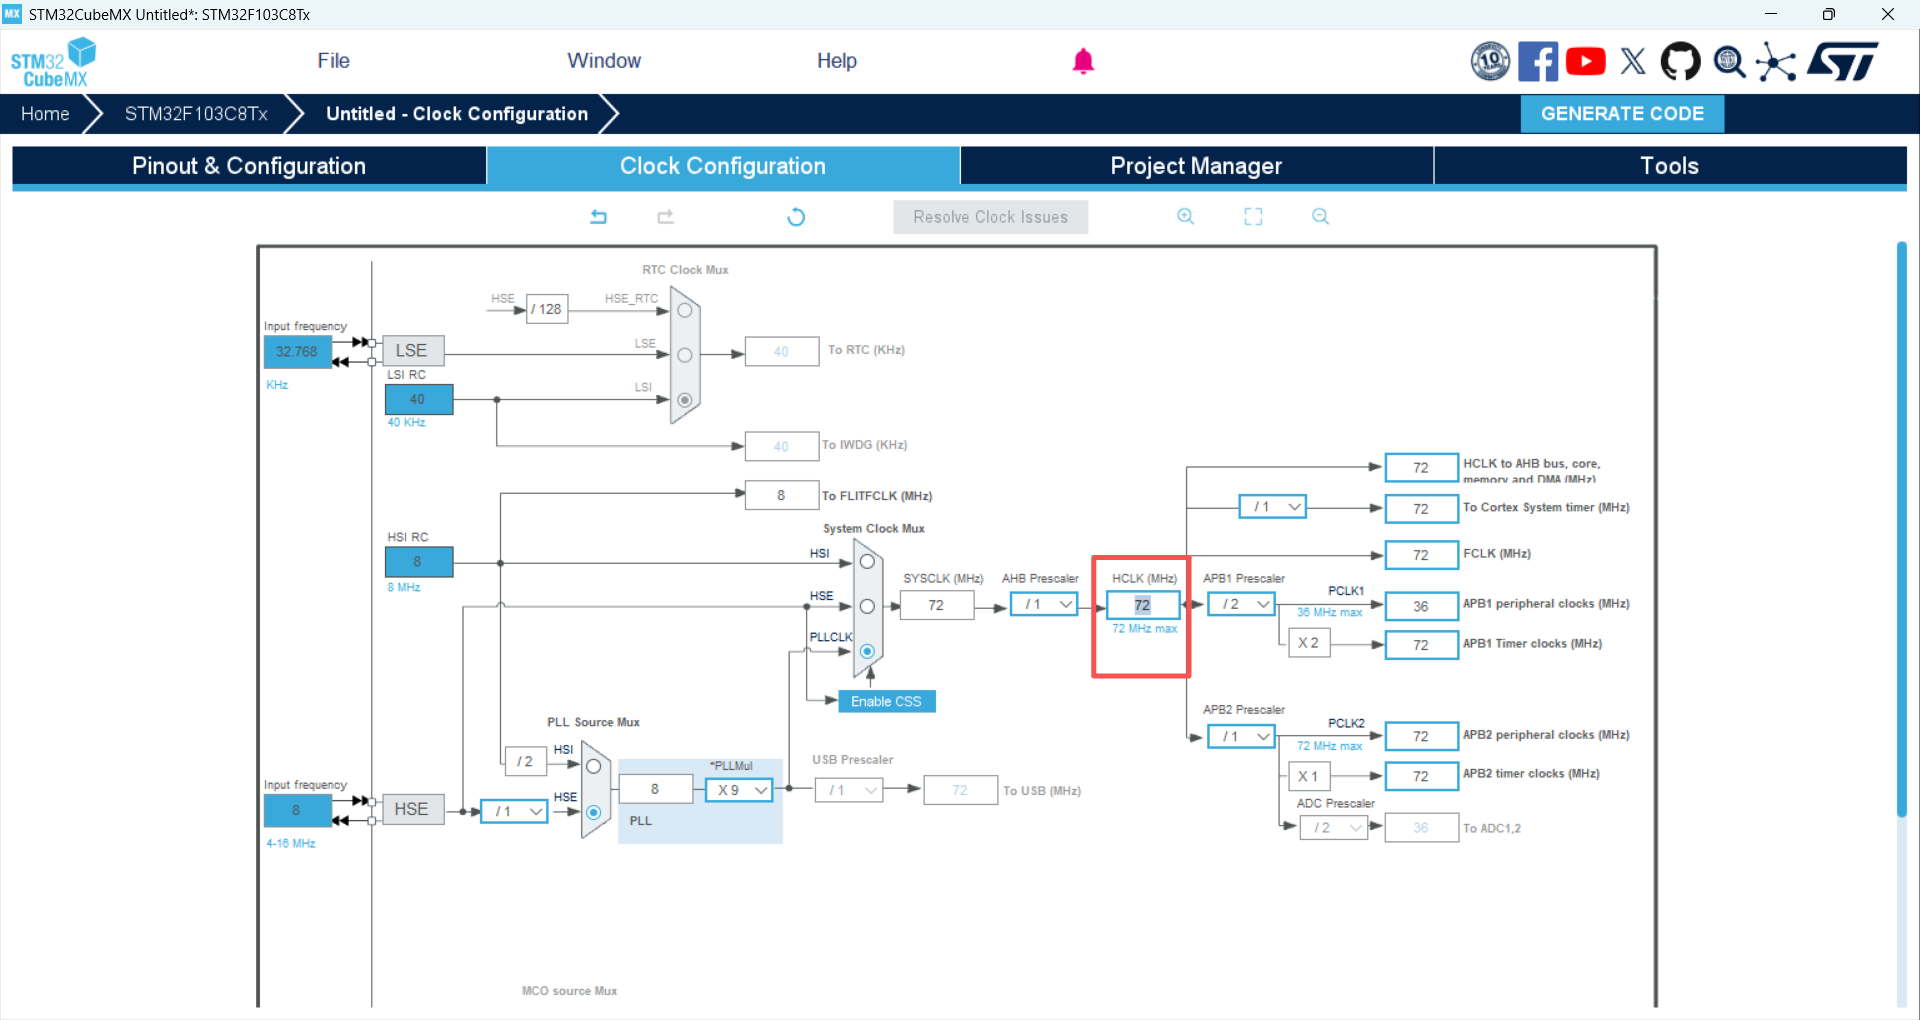1920x1020 pixels.
Task: Click the LSE block
Action: [413, 351]
